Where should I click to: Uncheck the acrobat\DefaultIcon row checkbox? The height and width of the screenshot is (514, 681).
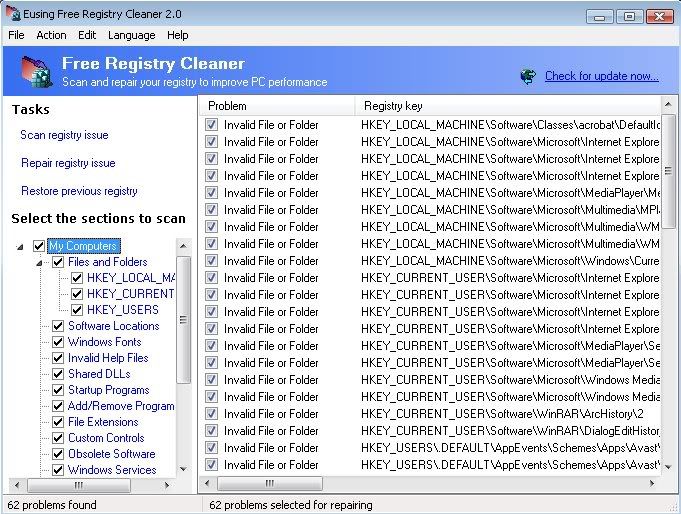212,125
